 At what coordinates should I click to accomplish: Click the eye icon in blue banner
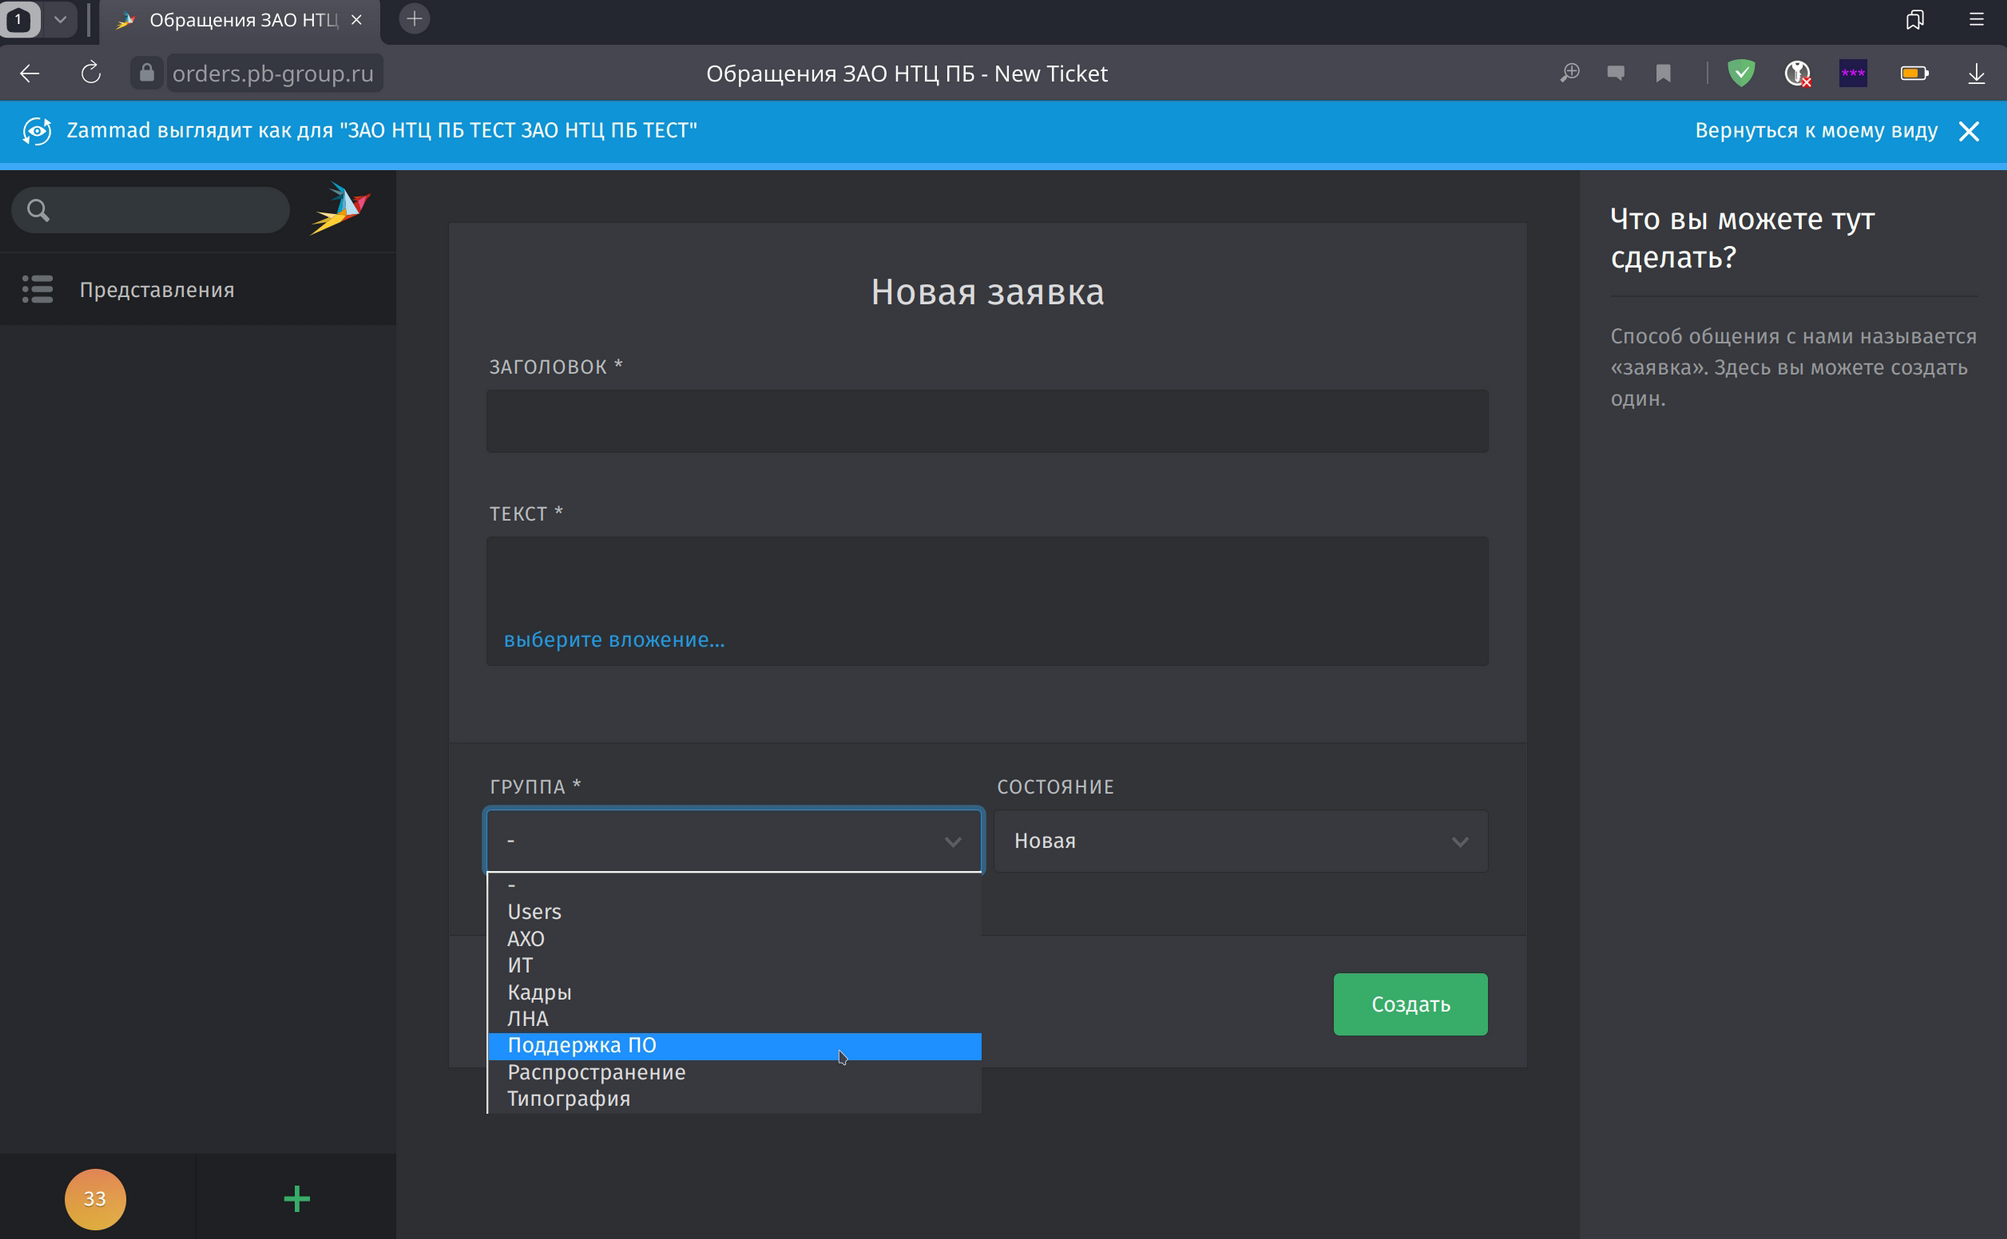[x=37, y=131]
